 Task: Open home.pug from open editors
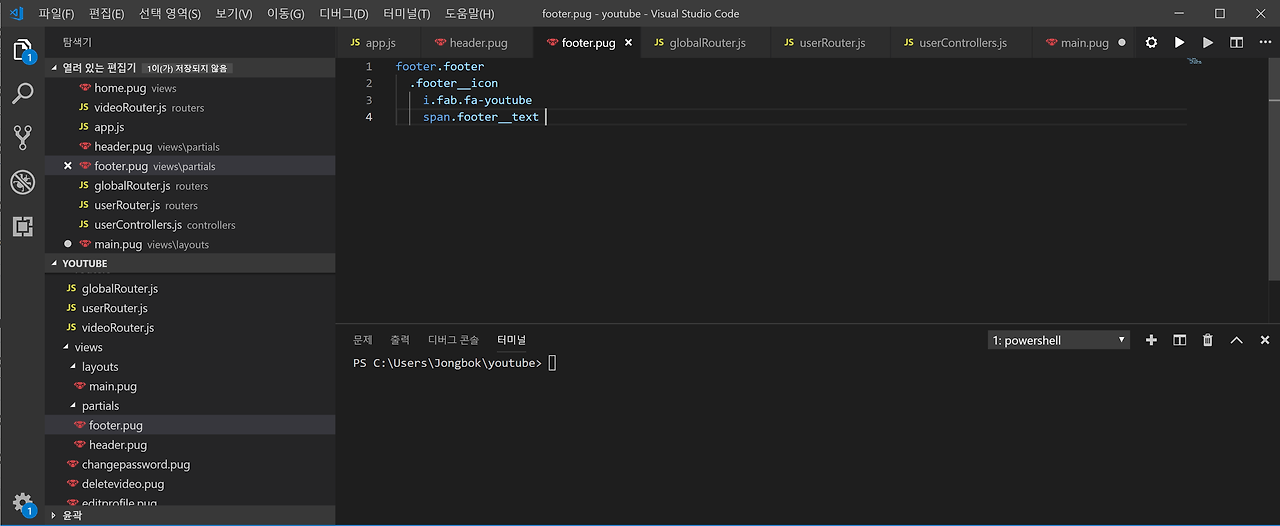[x=190, y=88]
